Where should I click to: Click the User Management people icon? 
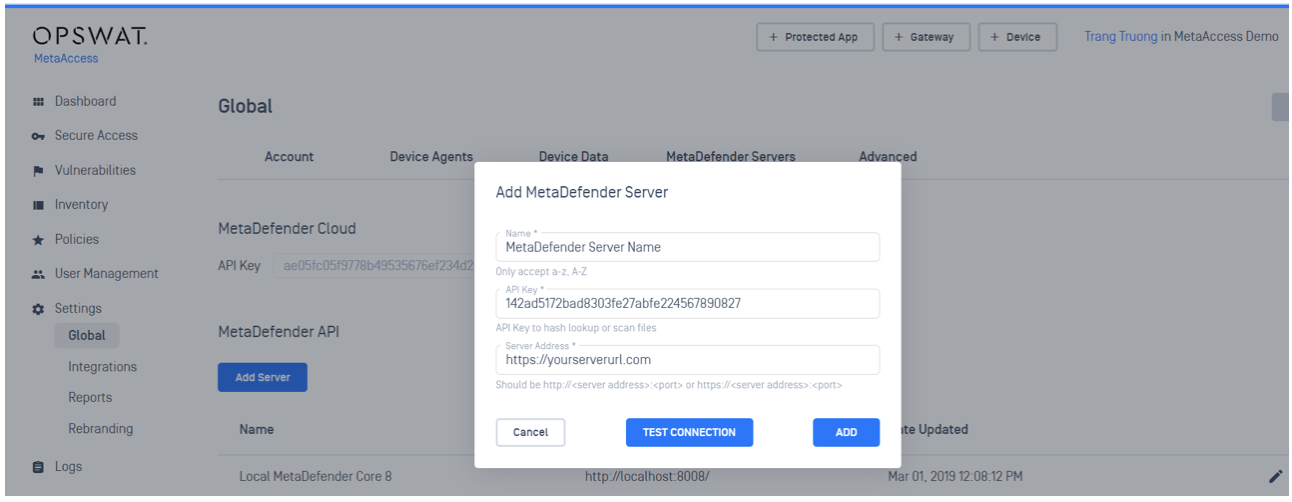(38, 274)
